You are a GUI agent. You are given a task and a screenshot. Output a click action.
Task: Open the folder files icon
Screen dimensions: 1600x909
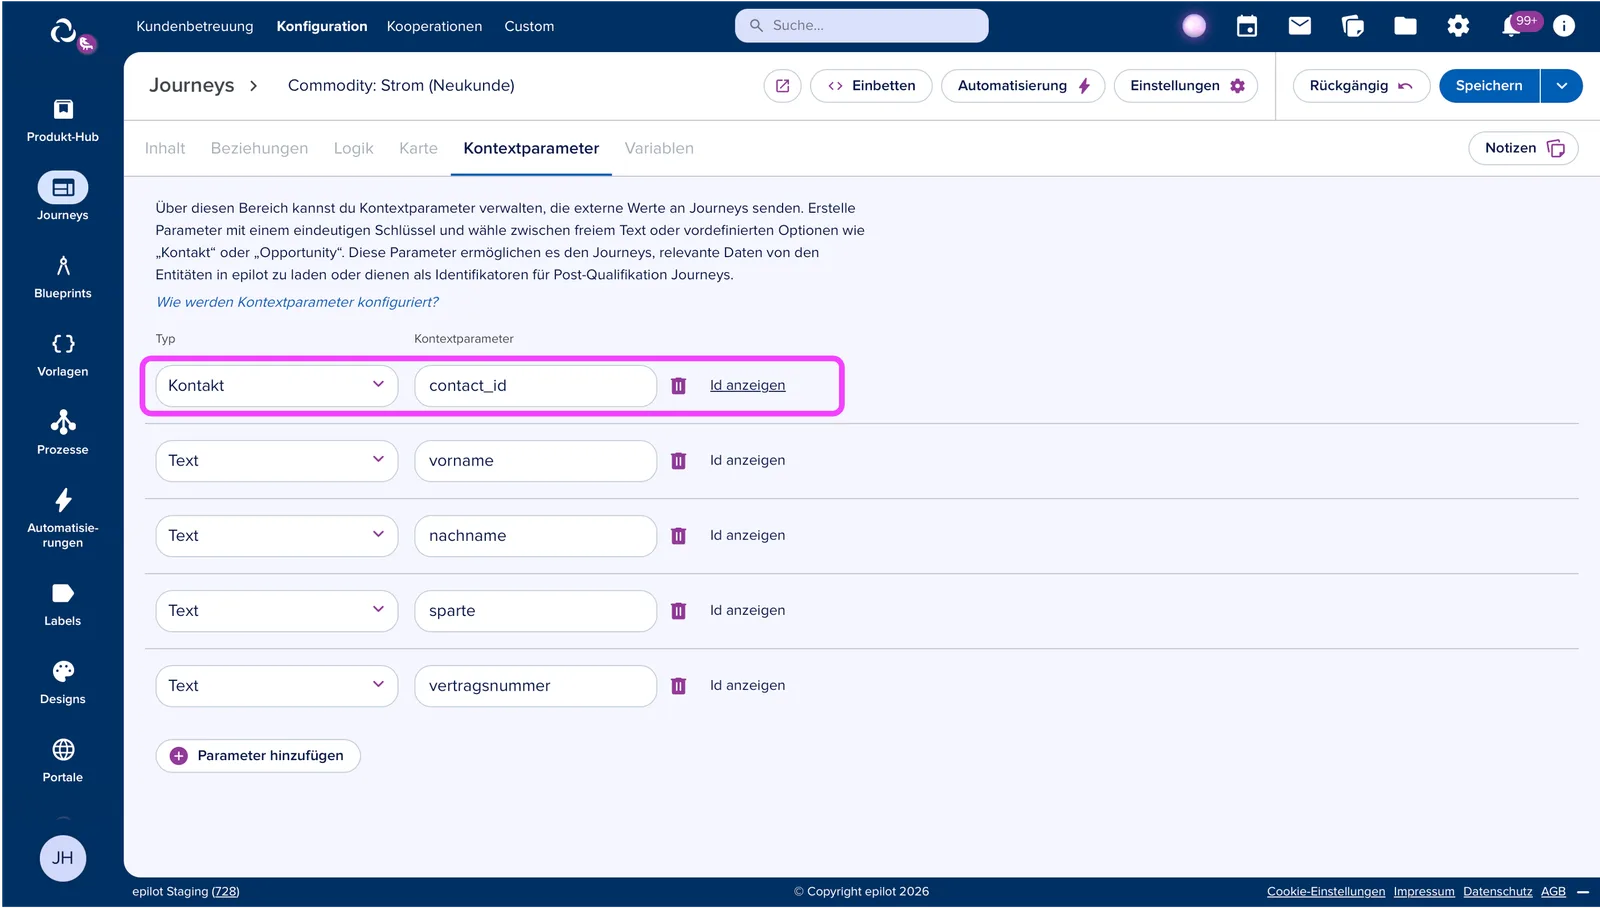(1406, 26)
